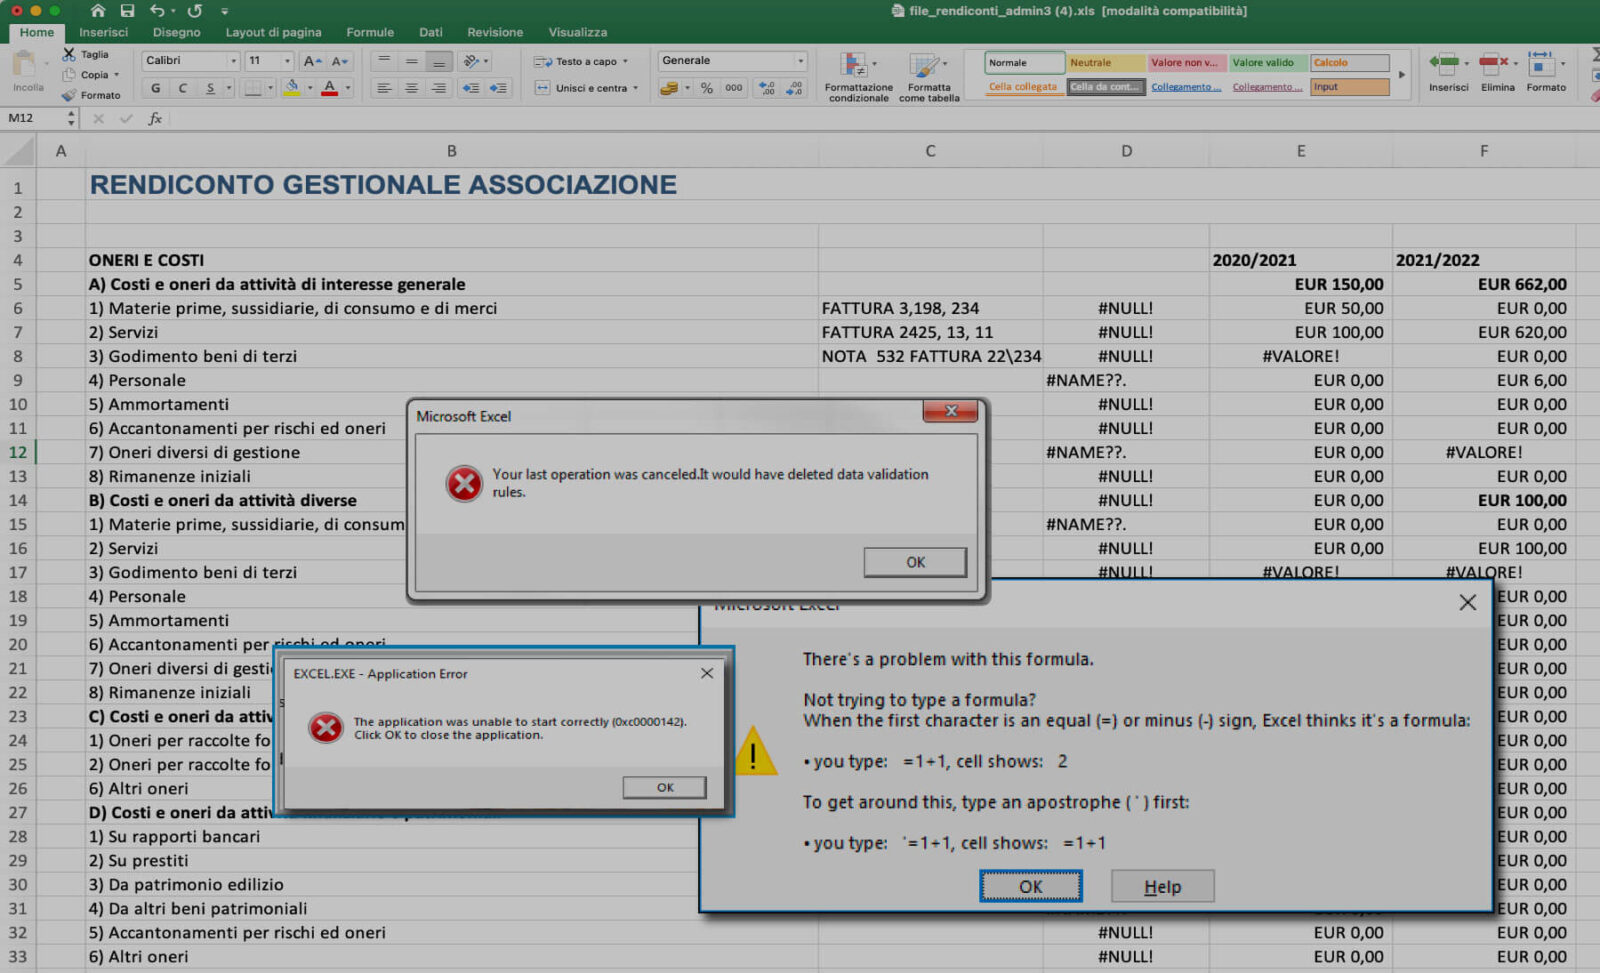The height and width of the screenshot is (973, 1600).
Task: Open the Revisione ribbon tab
Action: point(495,32)
